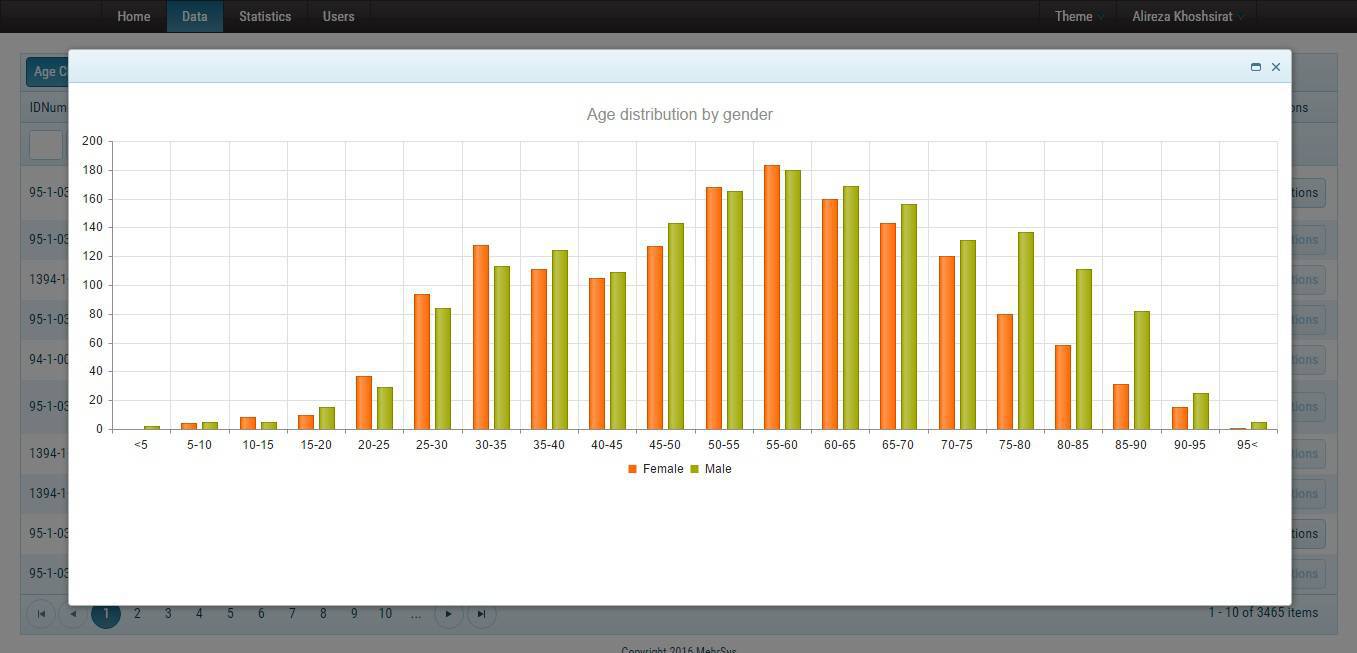Select page 10 in the pager
This screenshot has width=1357, height=653.
(385, 614)
